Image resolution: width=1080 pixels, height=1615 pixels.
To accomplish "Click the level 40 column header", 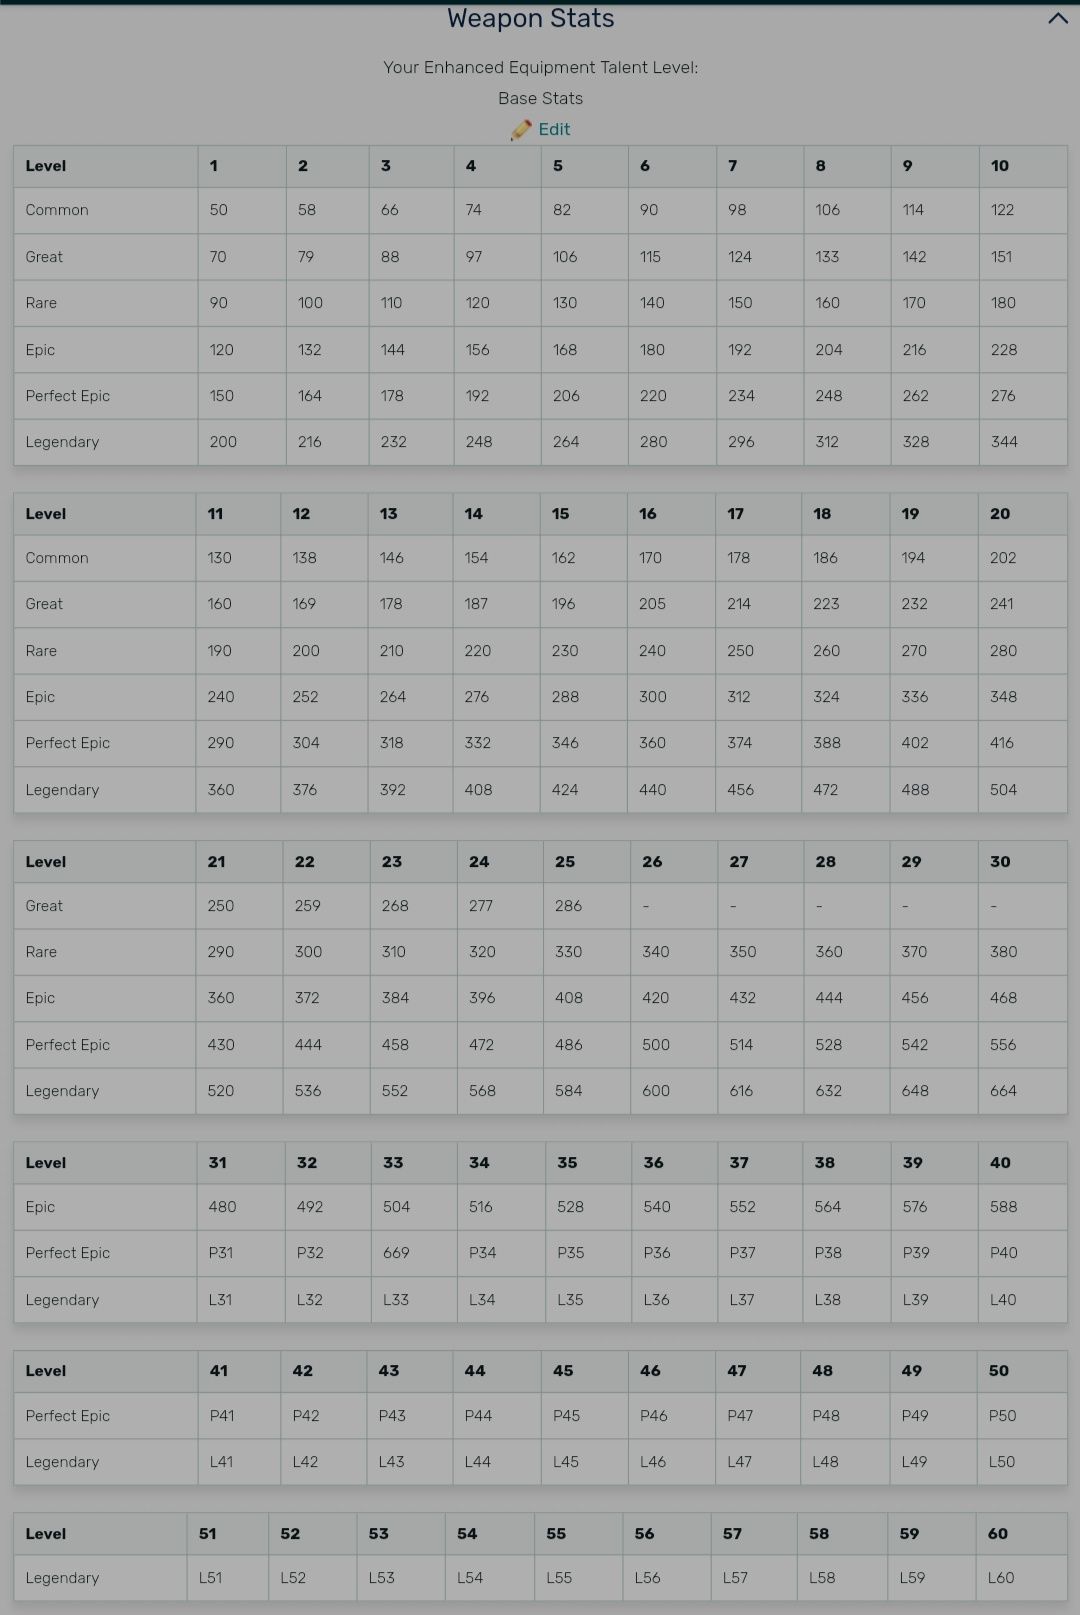I will (1000, 1163).
